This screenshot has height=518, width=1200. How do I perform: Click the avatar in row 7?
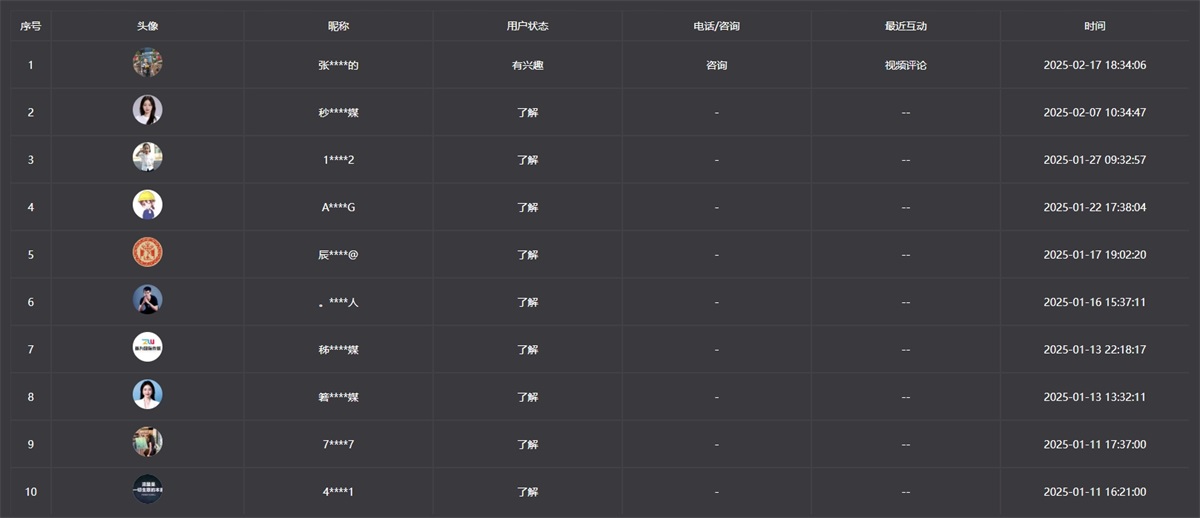click(147, 347)
